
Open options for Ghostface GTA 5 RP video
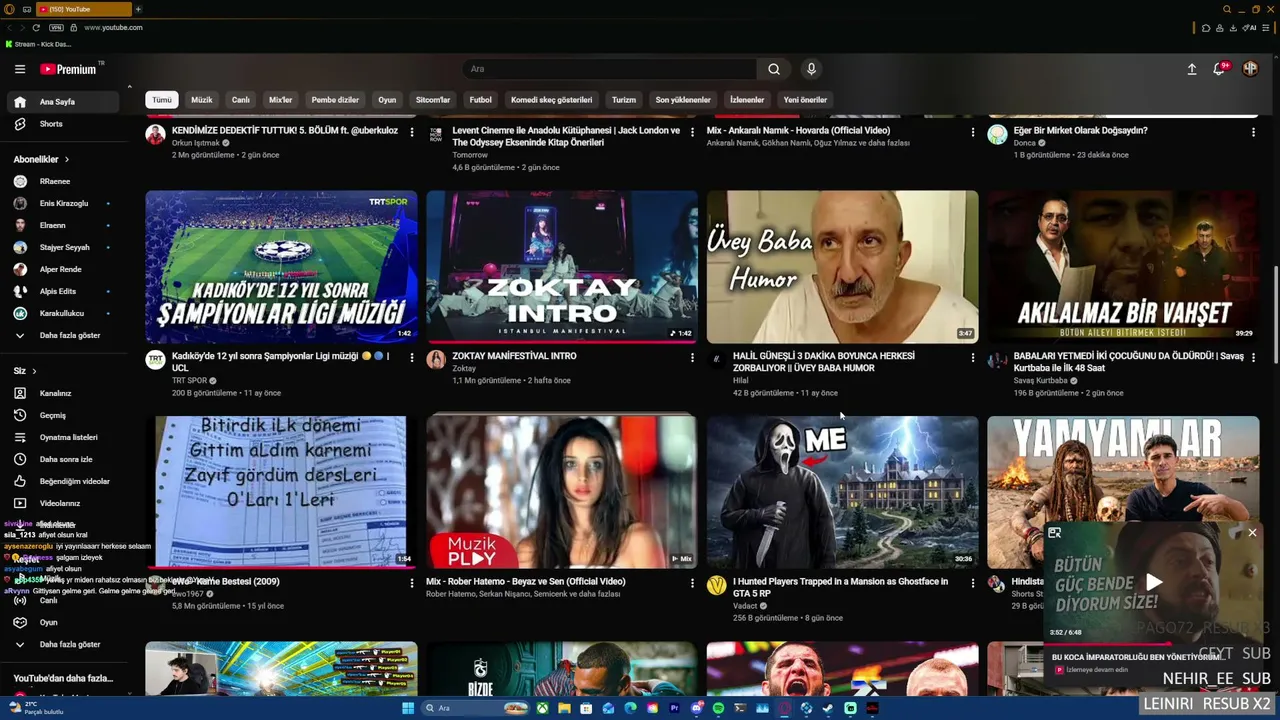pyautogui.click(x=973, y=582)
